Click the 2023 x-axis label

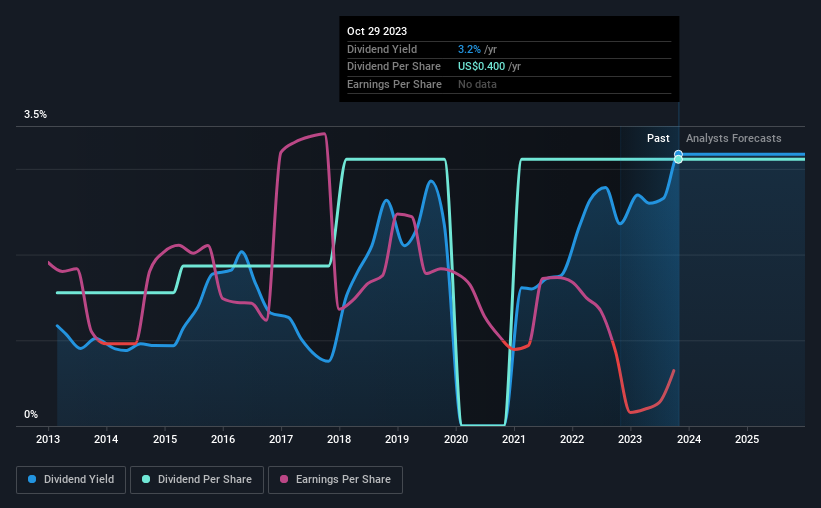[630, 439]
